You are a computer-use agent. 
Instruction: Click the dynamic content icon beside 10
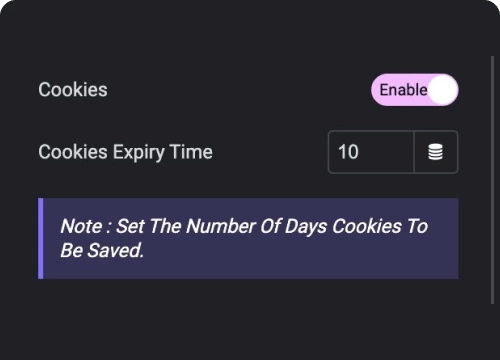436,152
